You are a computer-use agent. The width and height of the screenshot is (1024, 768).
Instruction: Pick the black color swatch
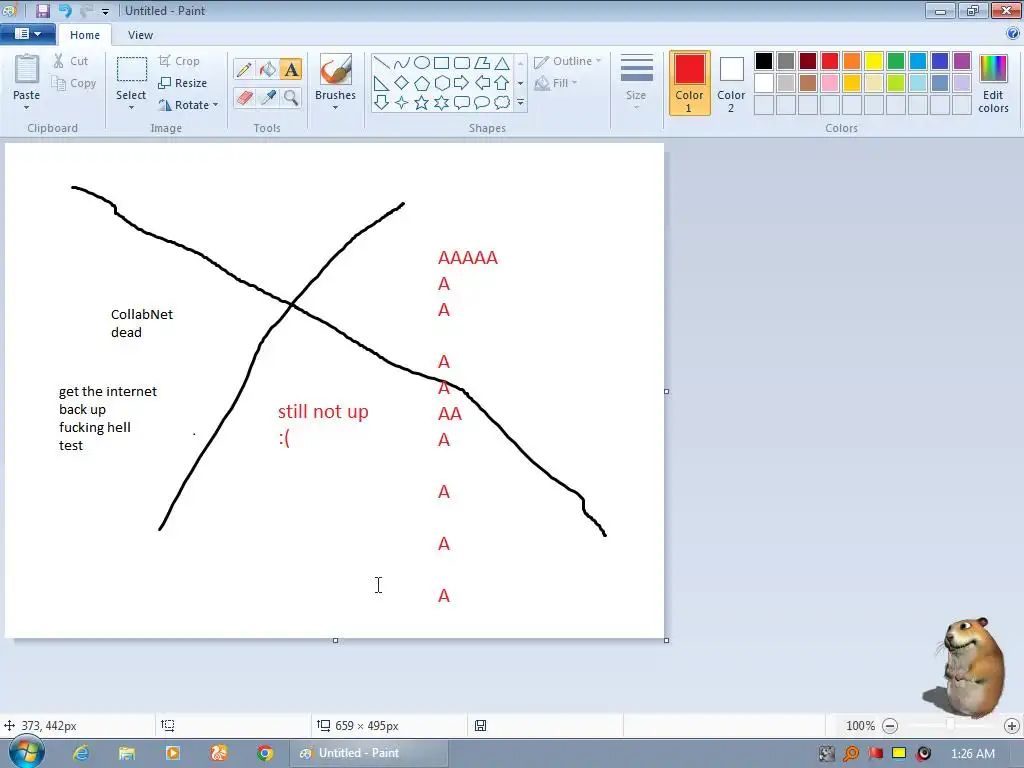tap(763, 61)
